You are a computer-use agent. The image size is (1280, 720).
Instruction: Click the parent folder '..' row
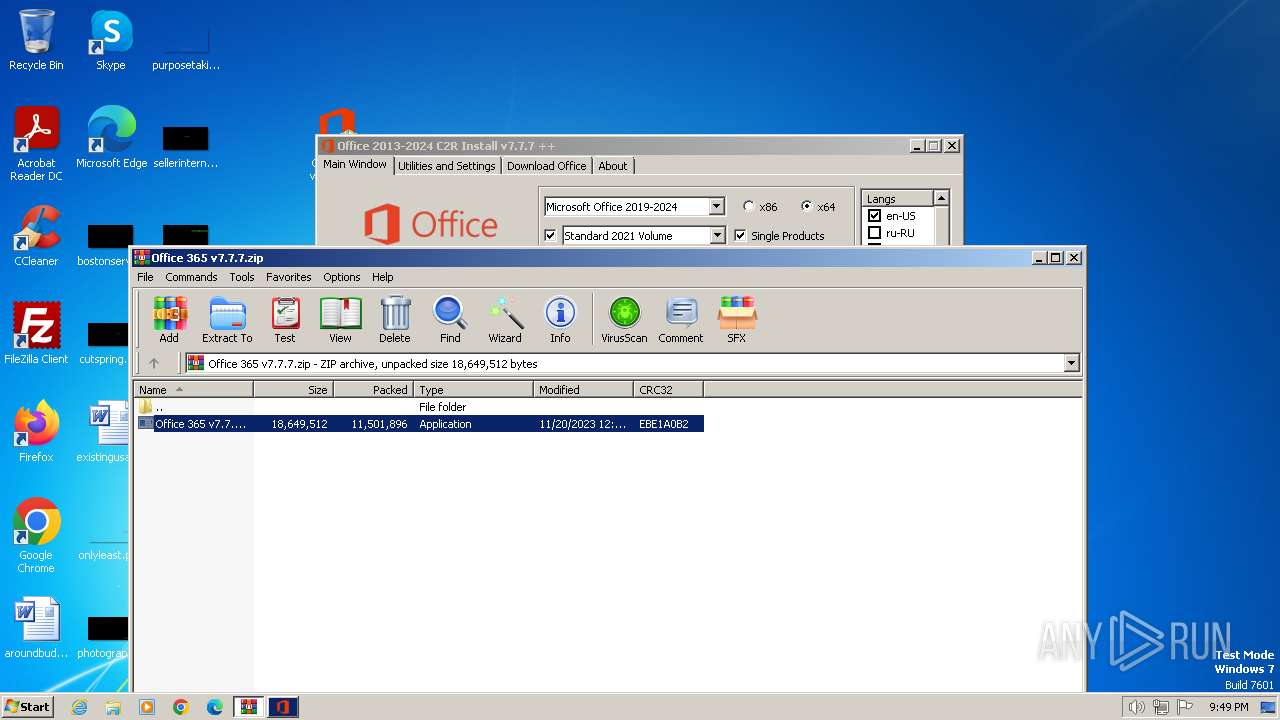420,407
